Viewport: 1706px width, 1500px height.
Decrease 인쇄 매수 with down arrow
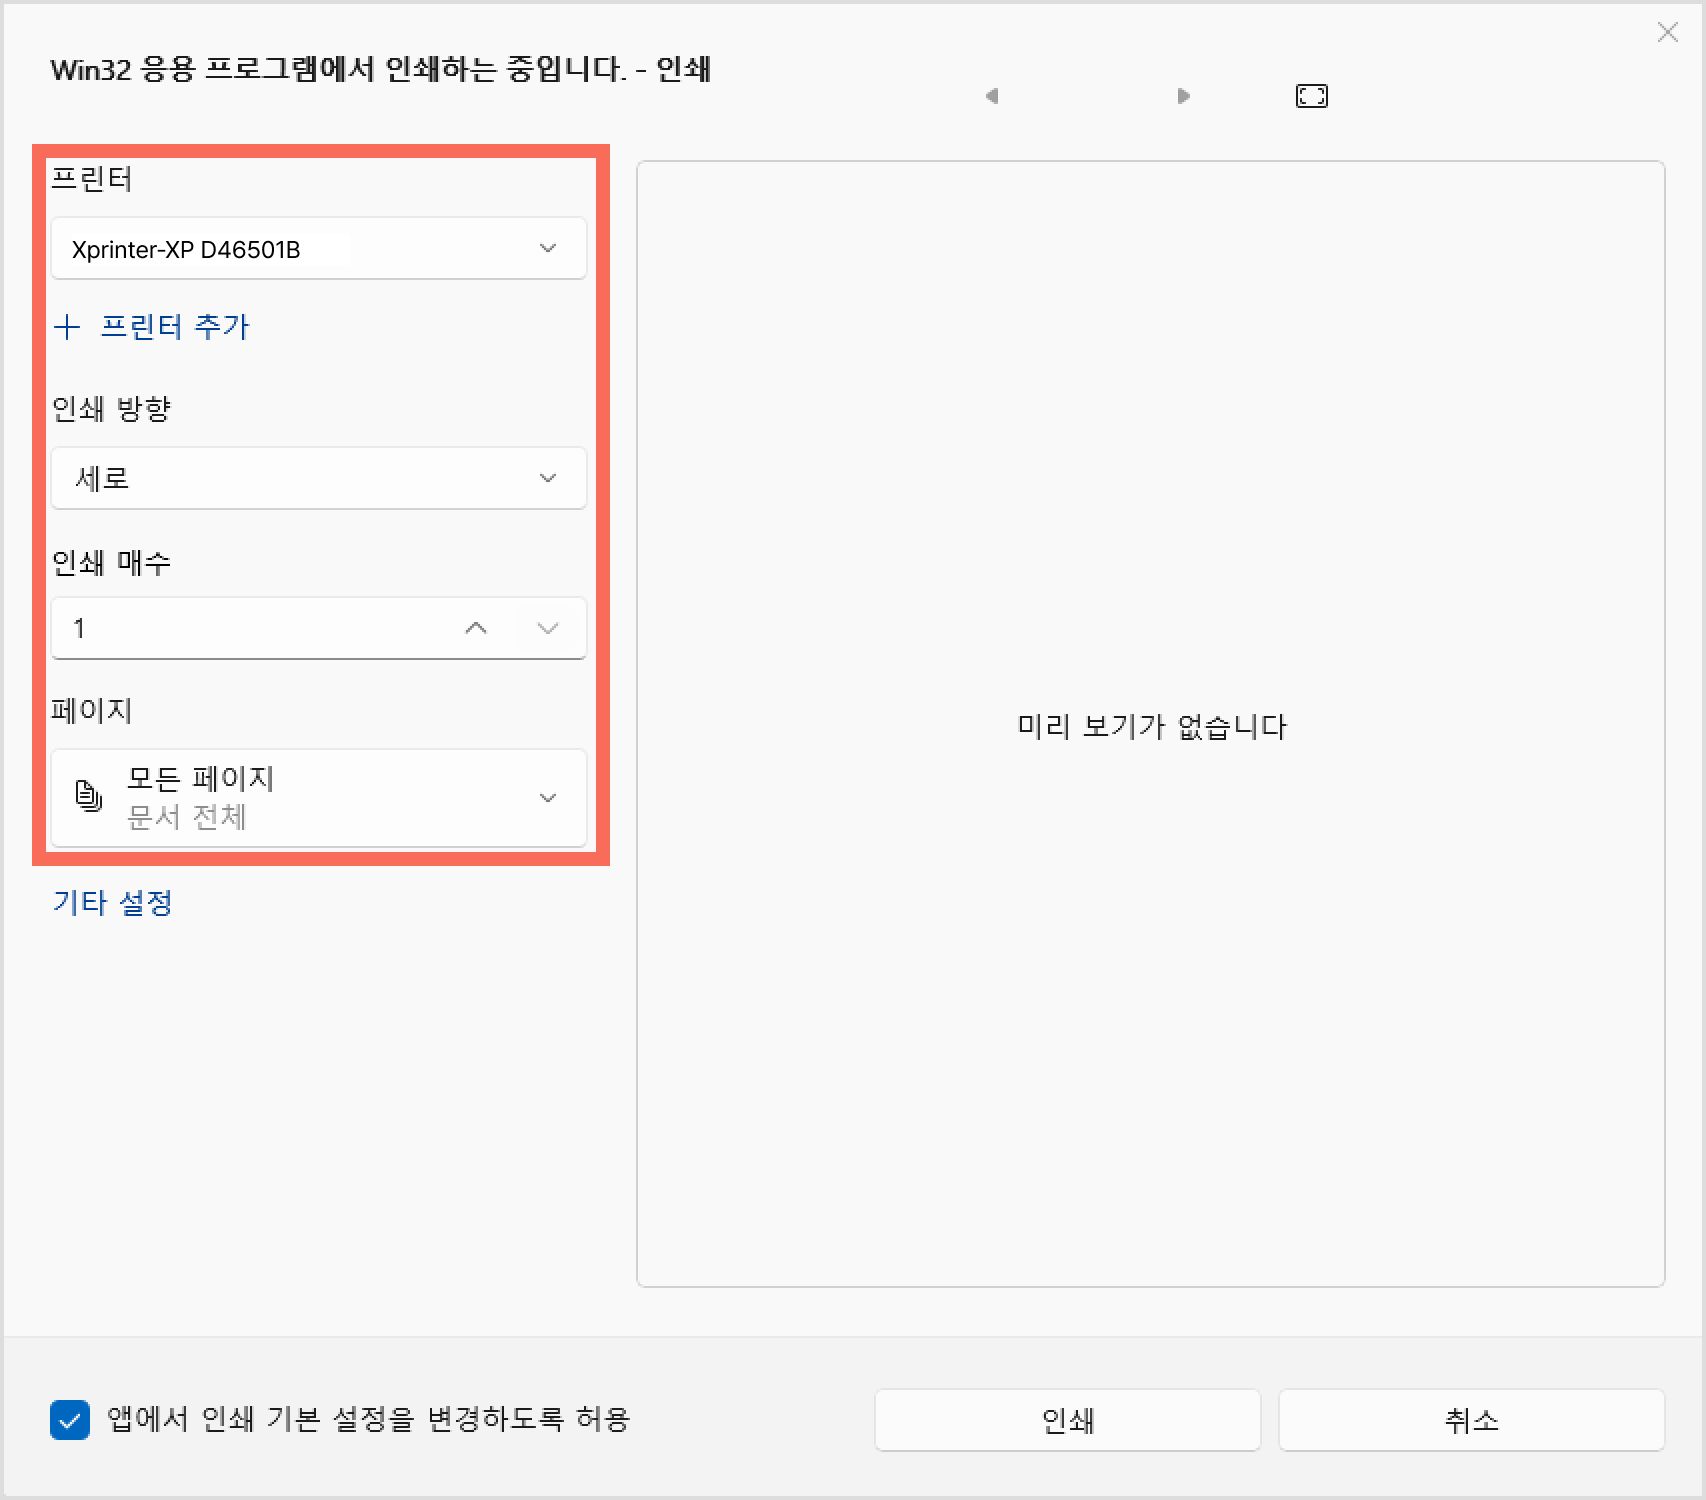(x=548, y=628)
